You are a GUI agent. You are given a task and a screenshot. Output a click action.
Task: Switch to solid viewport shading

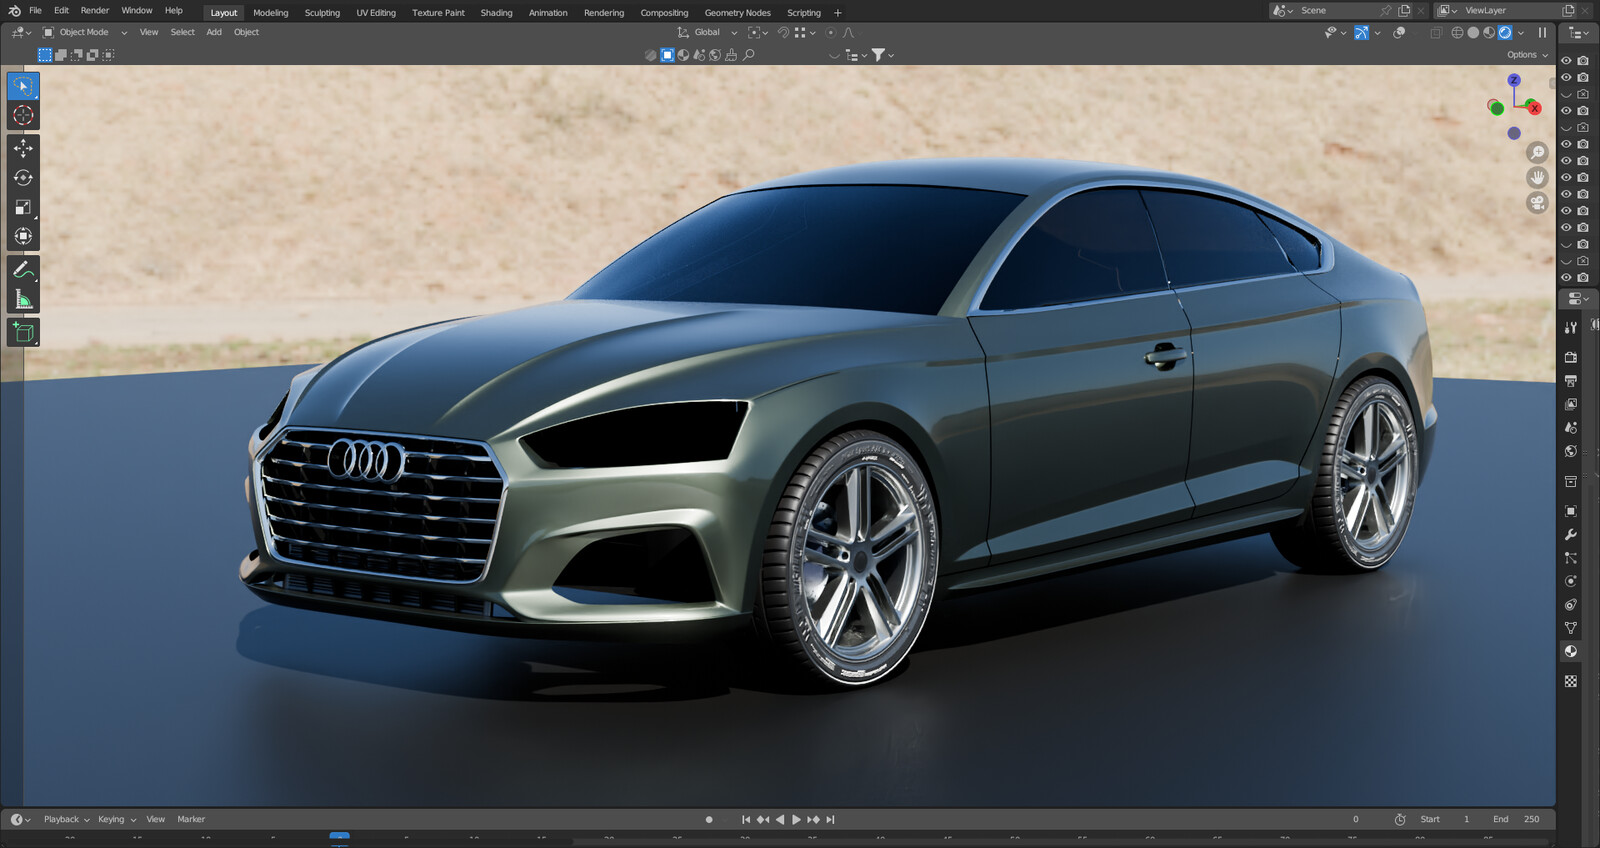[1473, 33]
